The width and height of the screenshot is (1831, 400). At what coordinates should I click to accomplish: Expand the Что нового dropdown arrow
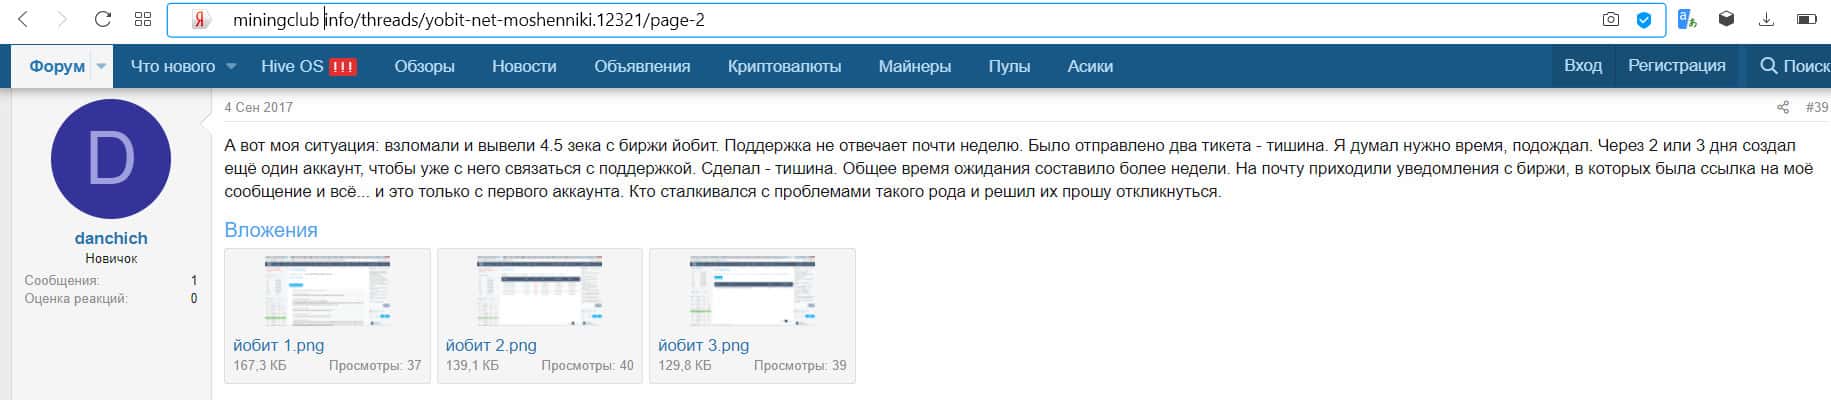[x=231, y=66]
